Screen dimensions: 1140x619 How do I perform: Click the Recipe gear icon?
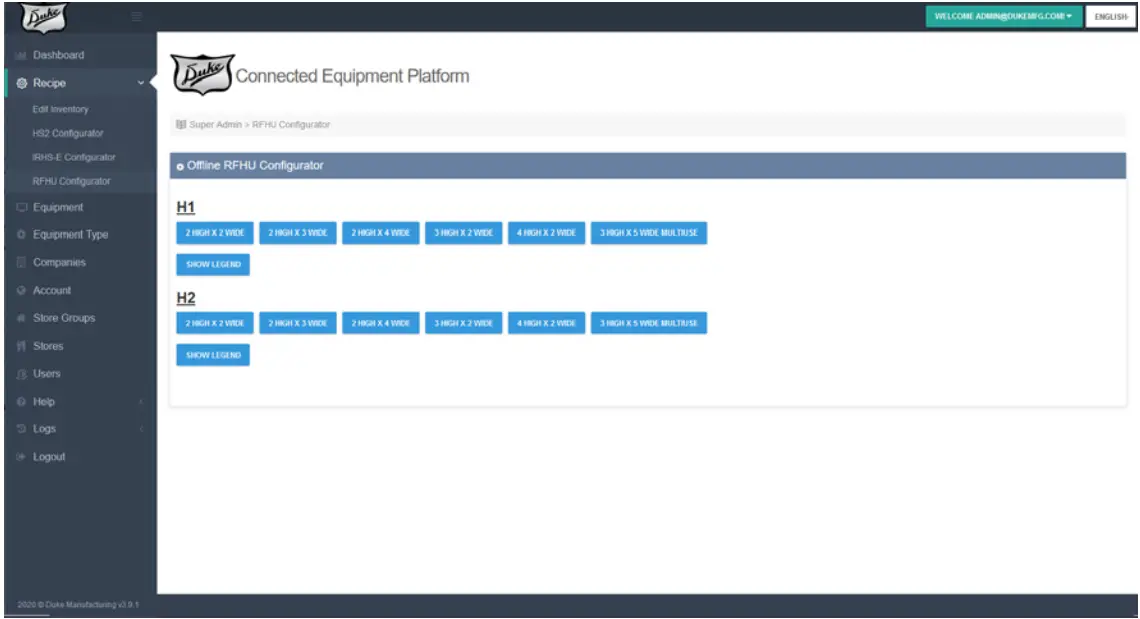[x=22, y=84]
